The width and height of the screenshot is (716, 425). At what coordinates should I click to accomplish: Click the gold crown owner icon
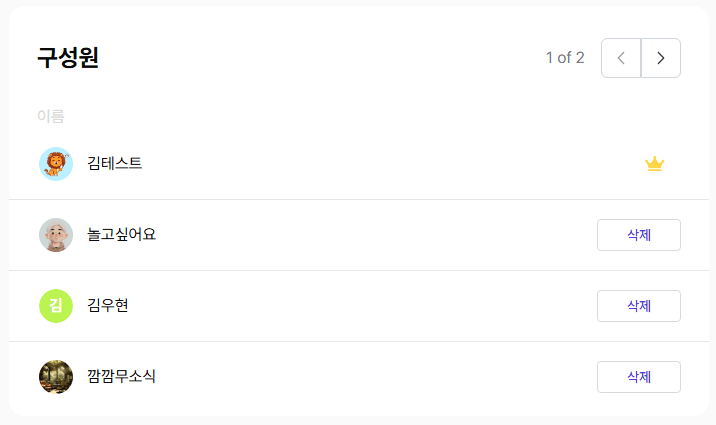pyautogui.click(x=654, y=164)
